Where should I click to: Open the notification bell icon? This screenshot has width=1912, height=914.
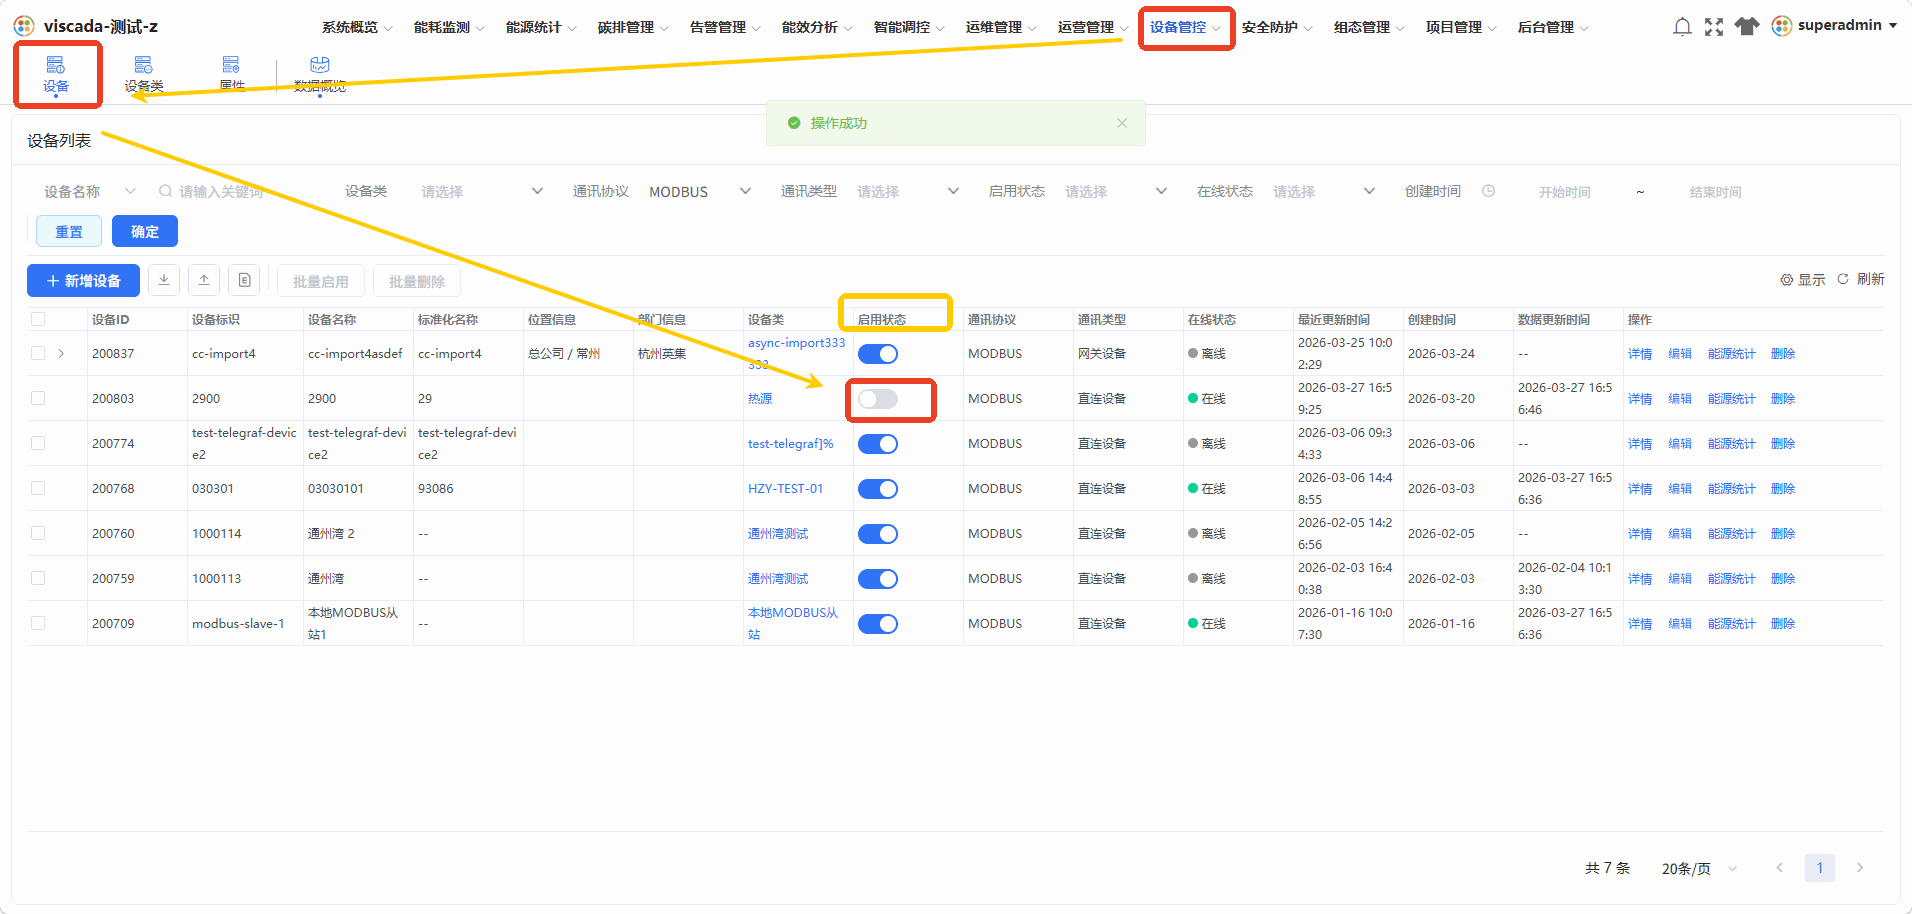pyautogui.click(x=1682, y=27)
